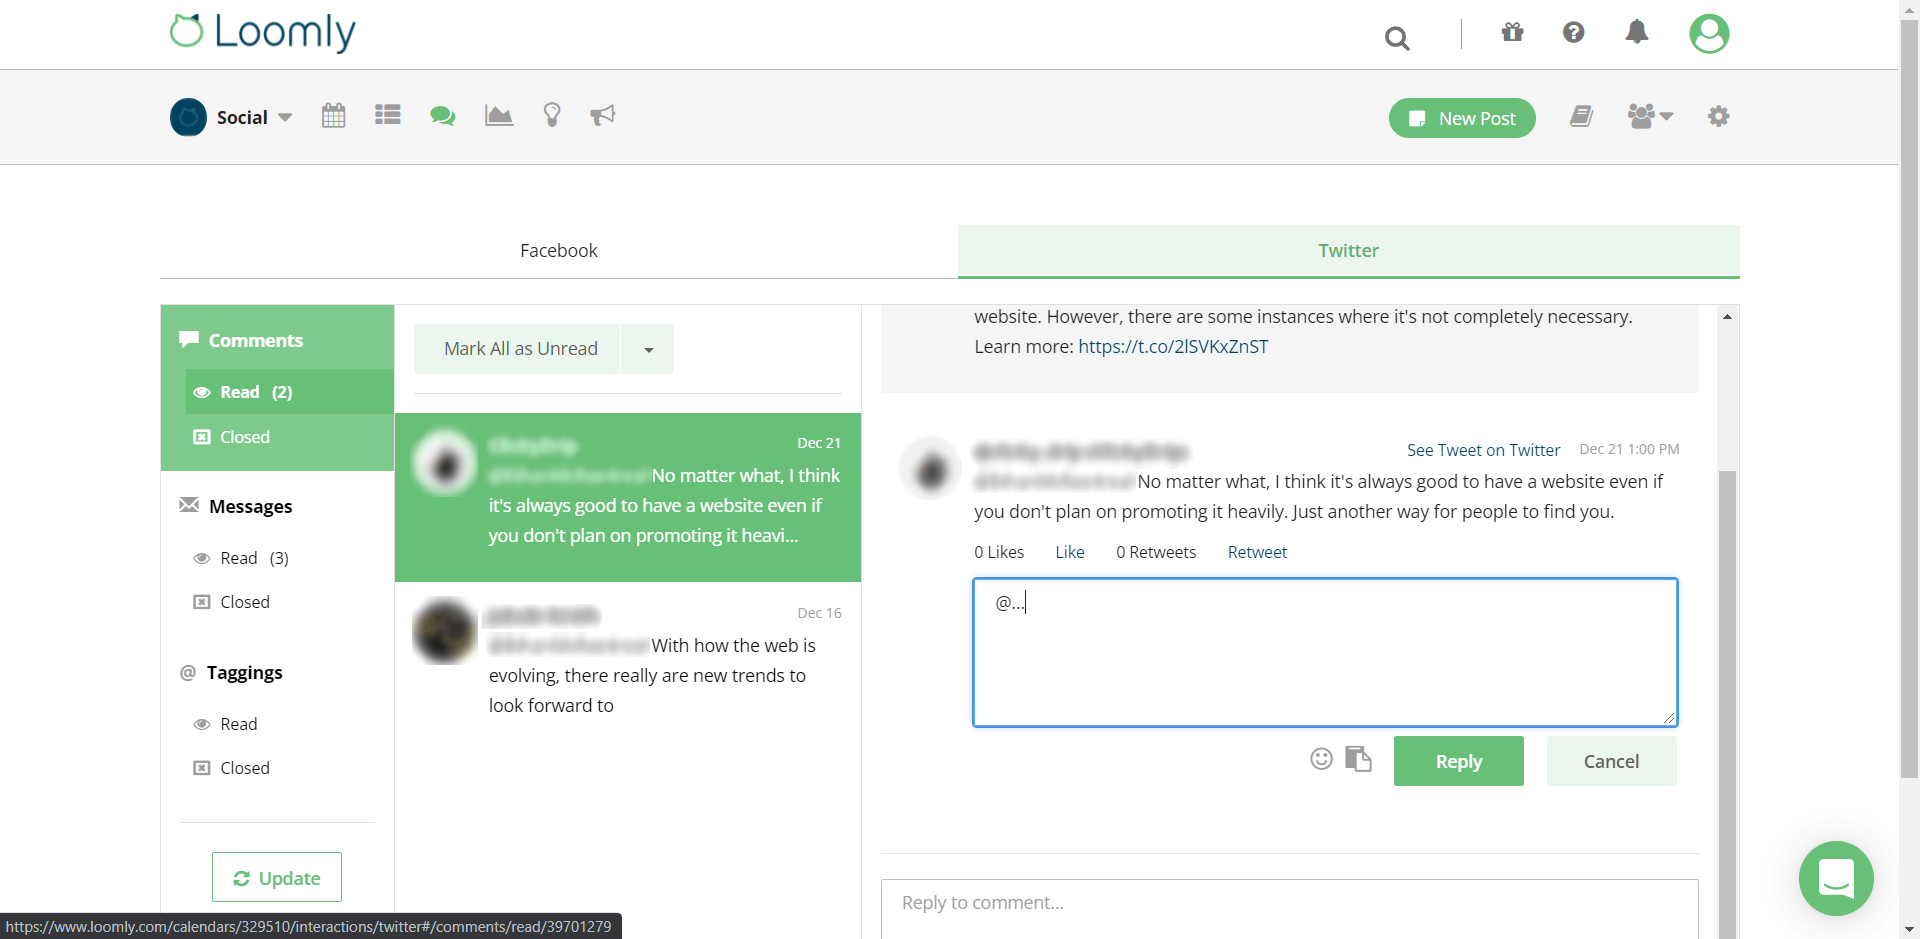Click the conversation scroll up arrow
This screenshot has height=939, width=1920.
click(x=1728, y=316)
